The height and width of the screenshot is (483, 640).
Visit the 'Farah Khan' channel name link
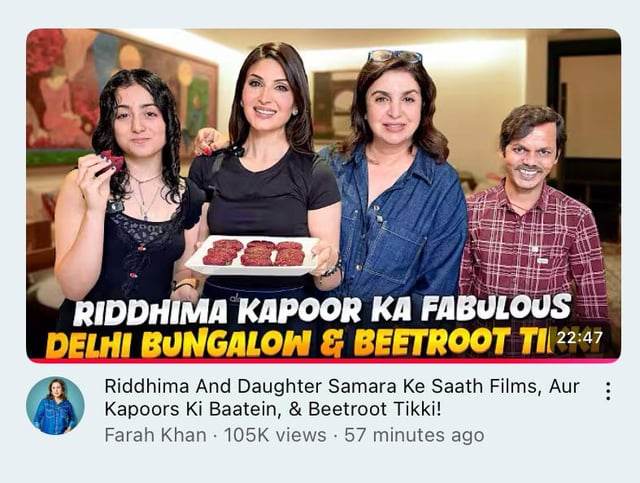156,435
